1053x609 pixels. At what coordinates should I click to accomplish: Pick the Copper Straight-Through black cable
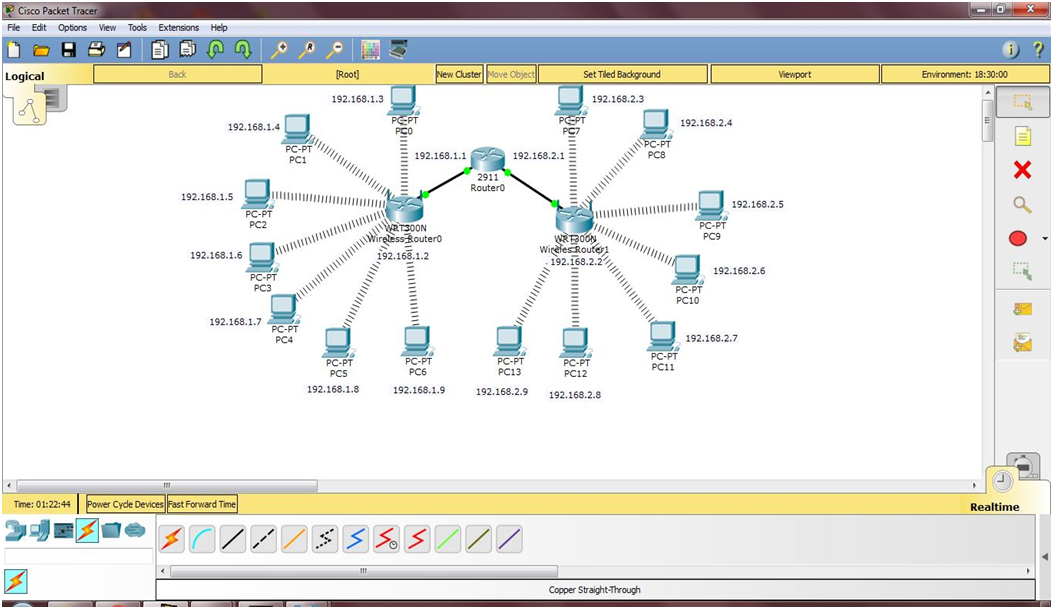tap(232, 539)
